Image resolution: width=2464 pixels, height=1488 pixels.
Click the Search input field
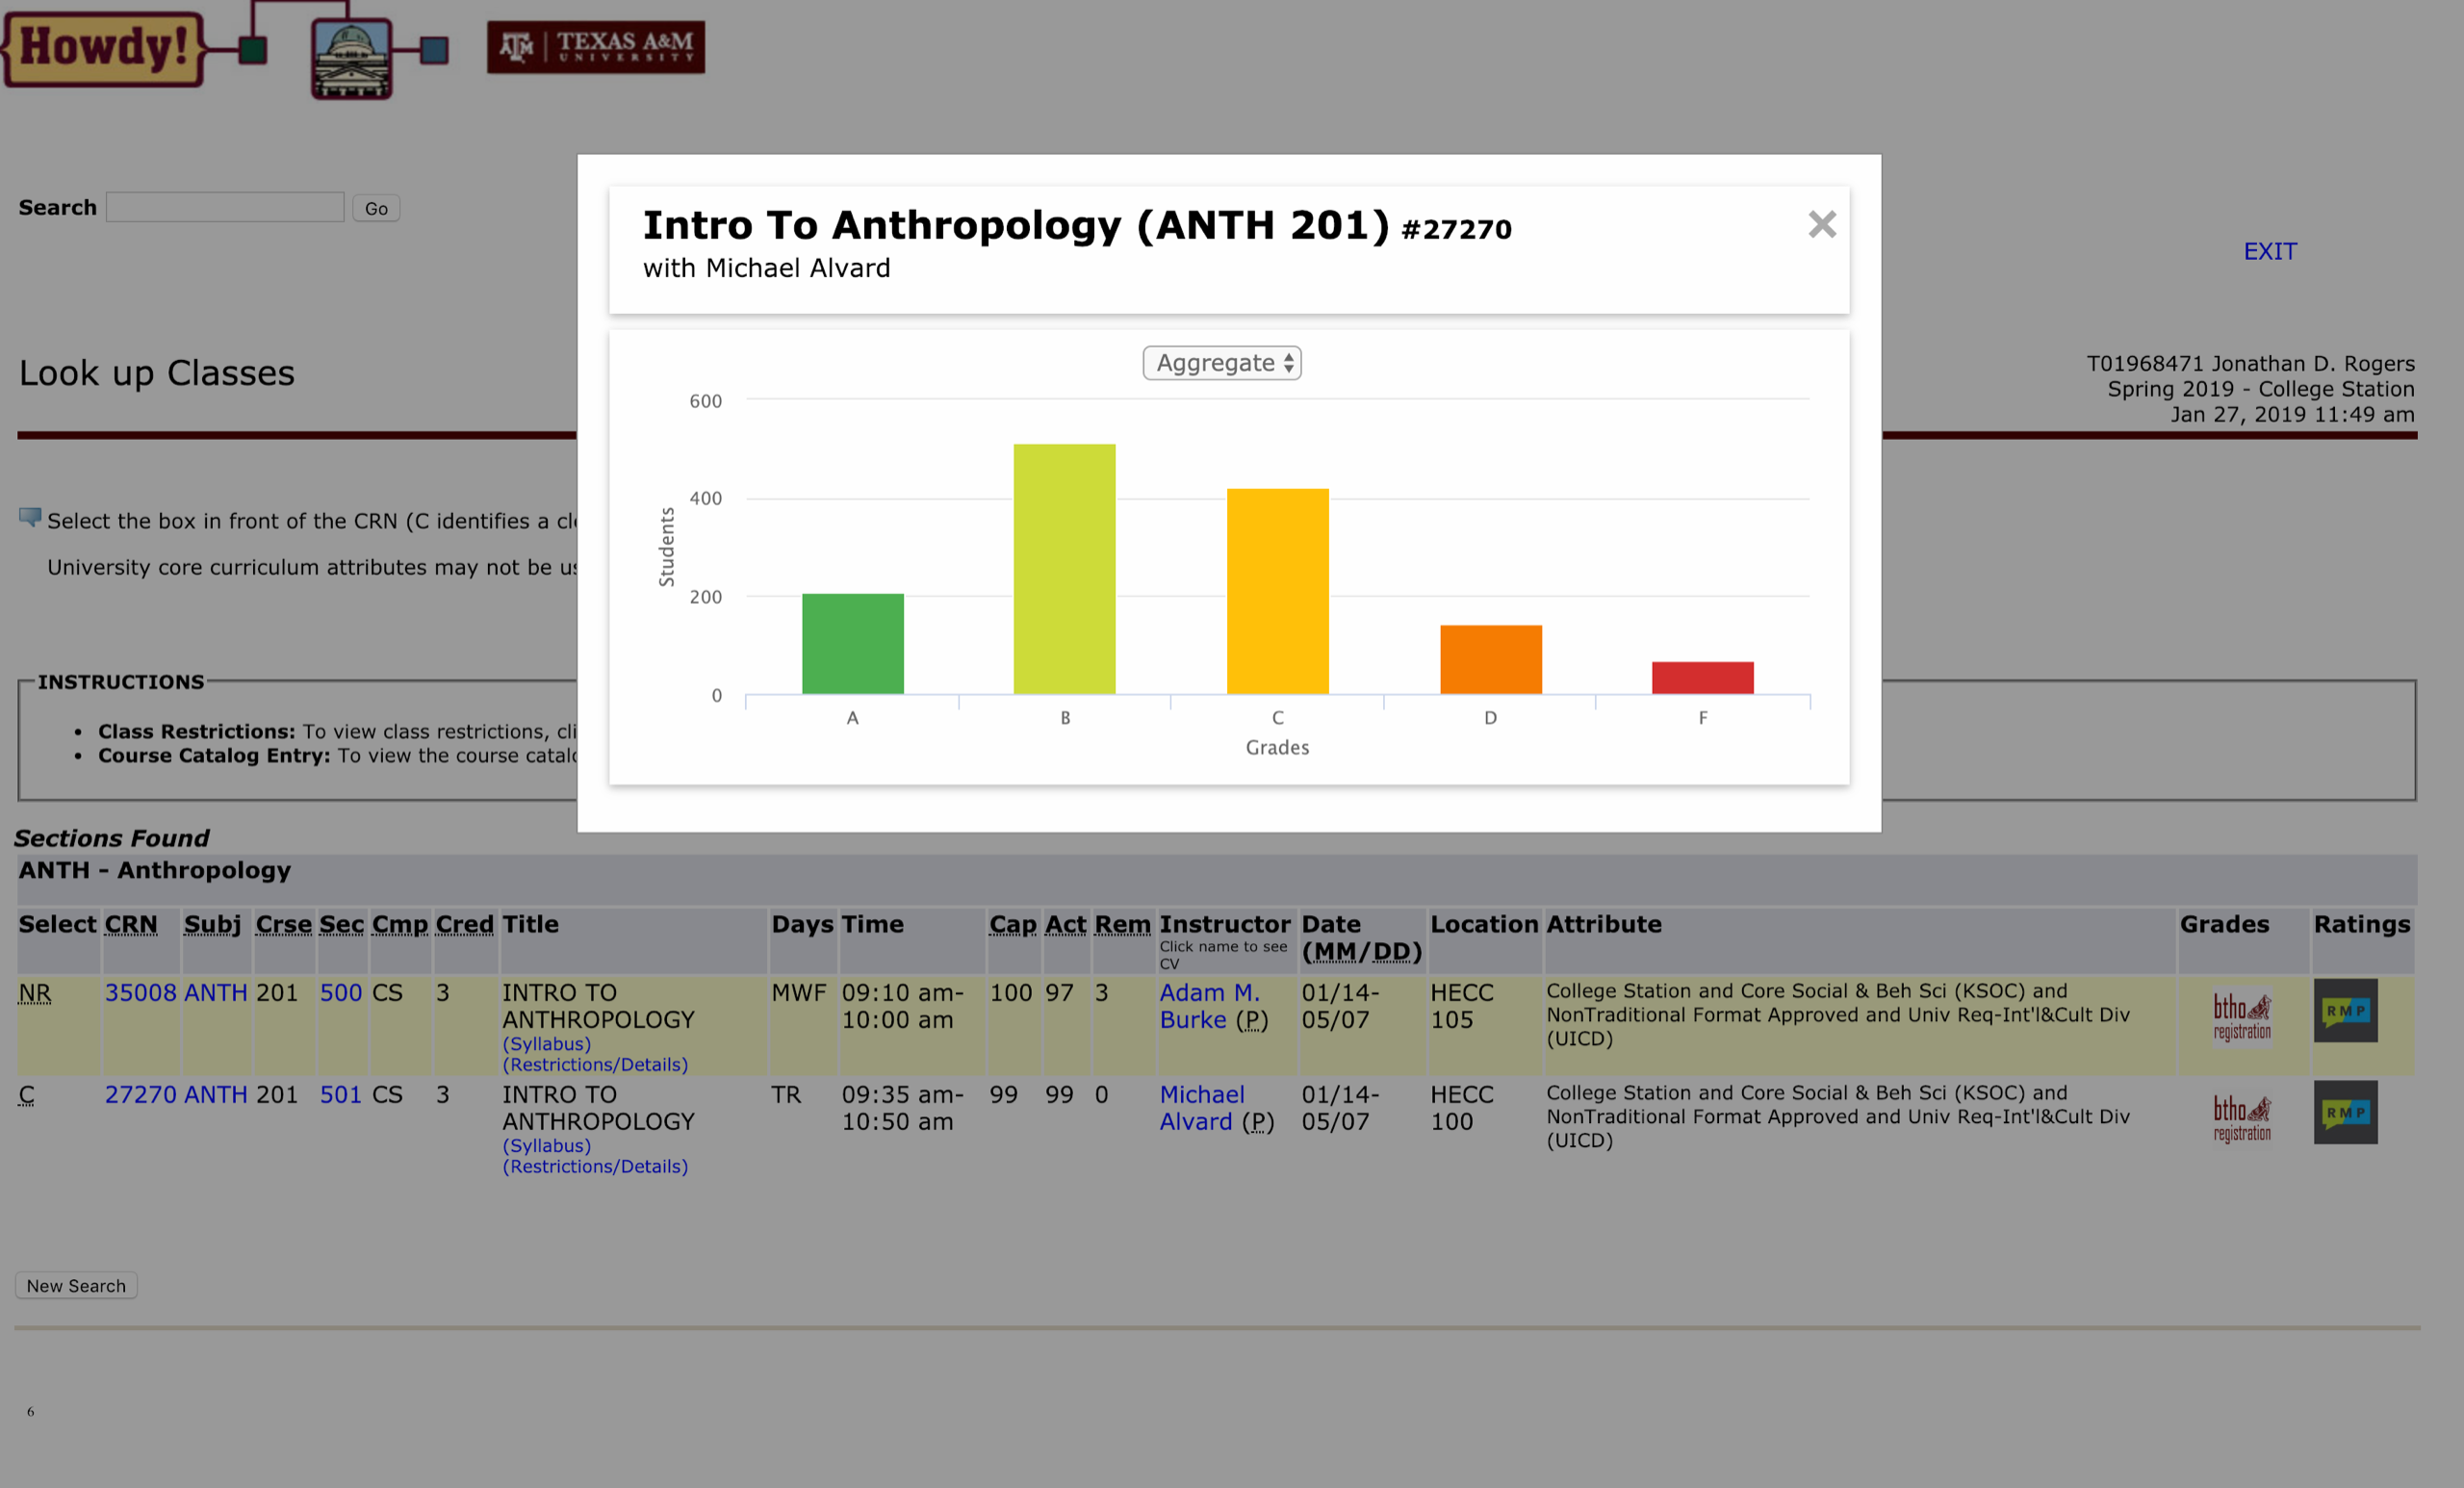(x=225, y=207)
